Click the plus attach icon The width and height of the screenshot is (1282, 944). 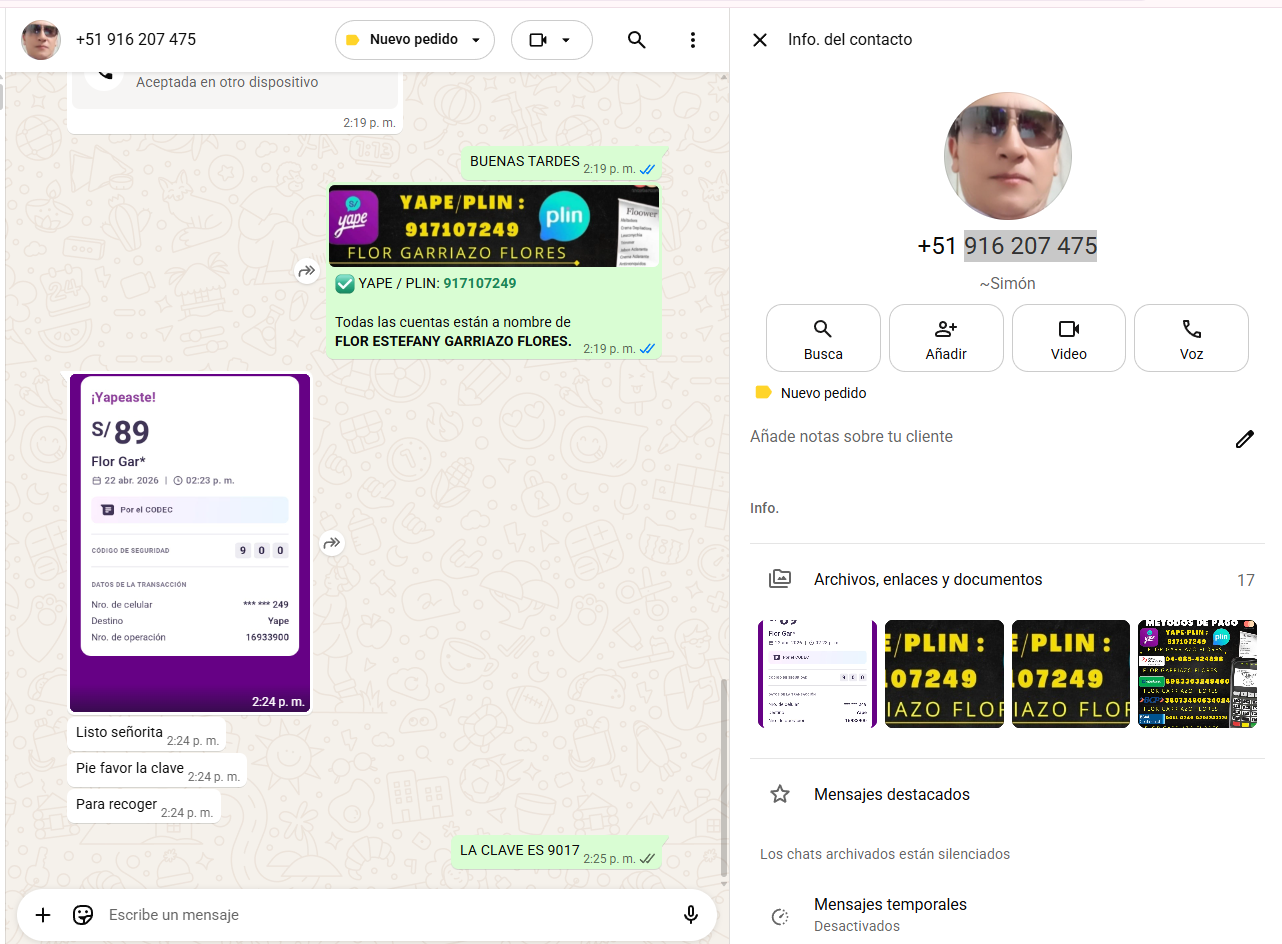pyautogui.click(x=43, y=915)
